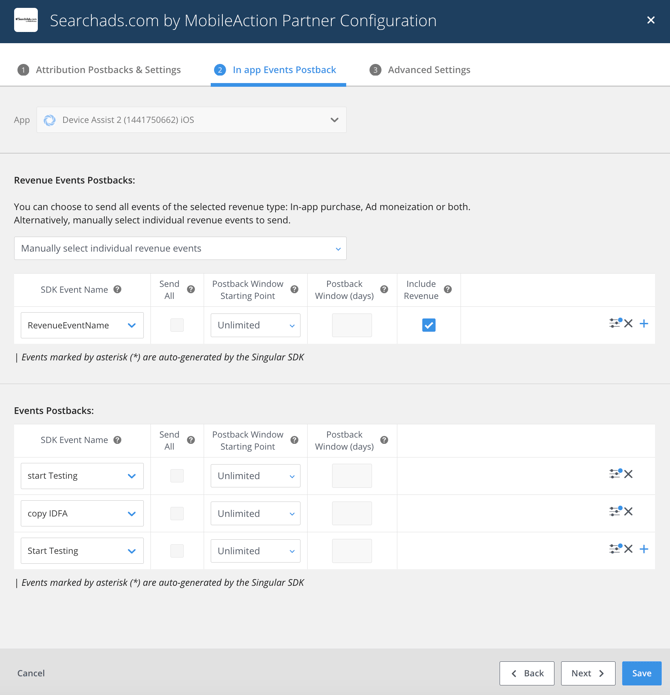Enable Send All for copy IDFA event
Screen dimensions: 670x695
(x=177, y=514)
